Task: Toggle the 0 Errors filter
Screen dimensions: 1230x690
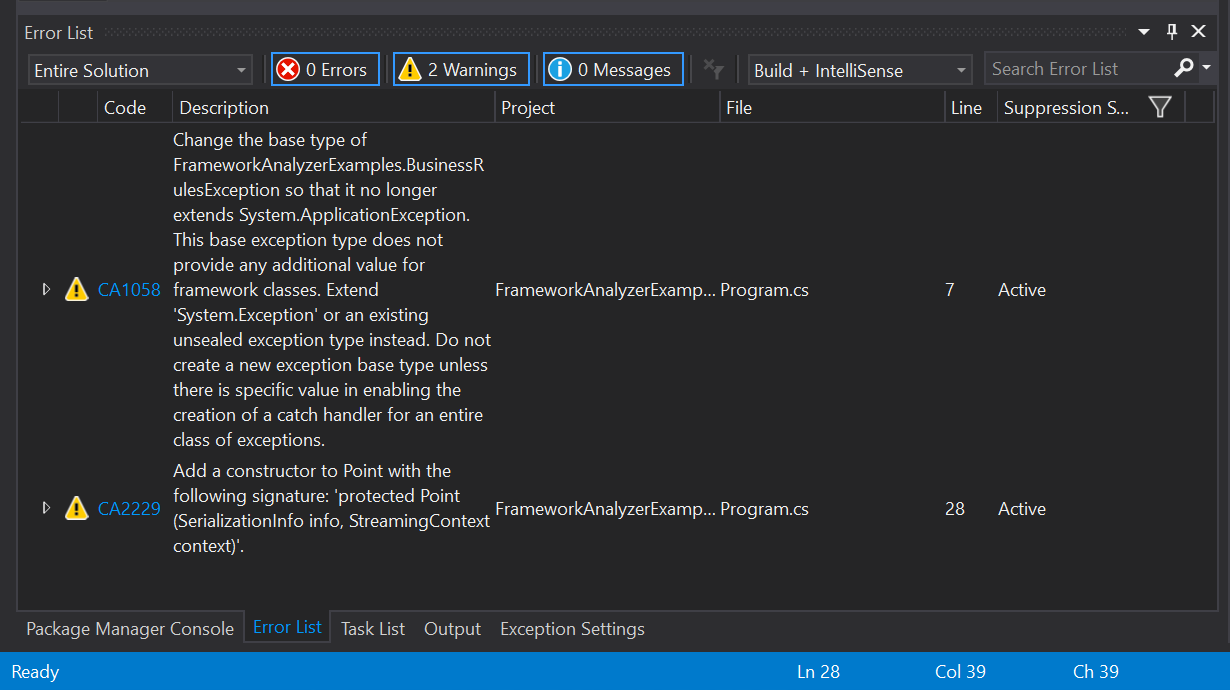Action: pyautogui.click(x=325, y=68)
